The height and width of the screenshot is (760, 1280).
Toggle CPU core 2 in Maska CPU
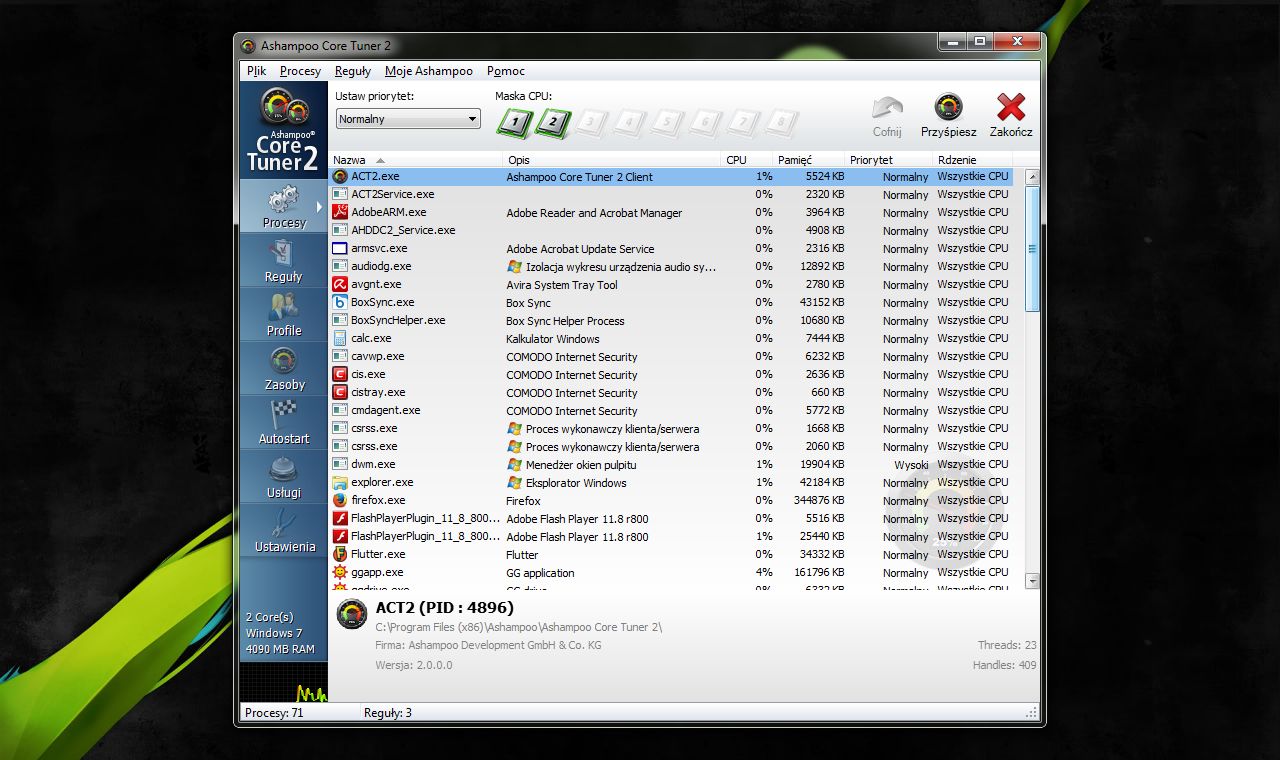tap(552, 123)
